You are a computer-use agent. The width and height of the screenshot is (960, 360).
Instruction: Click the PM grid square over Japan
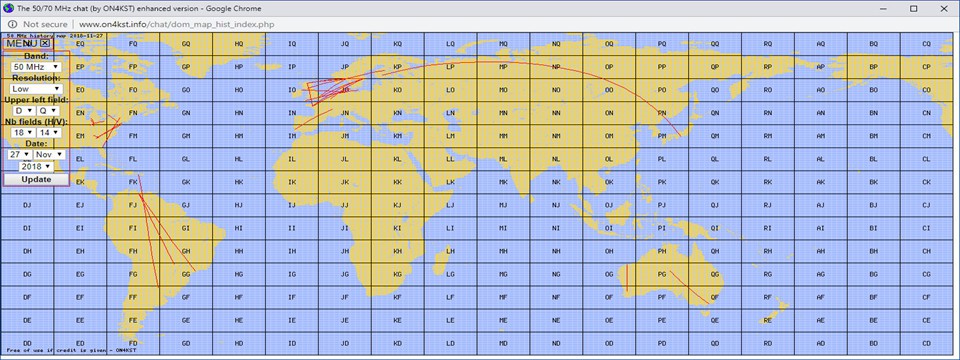click(x=662, y=136)
